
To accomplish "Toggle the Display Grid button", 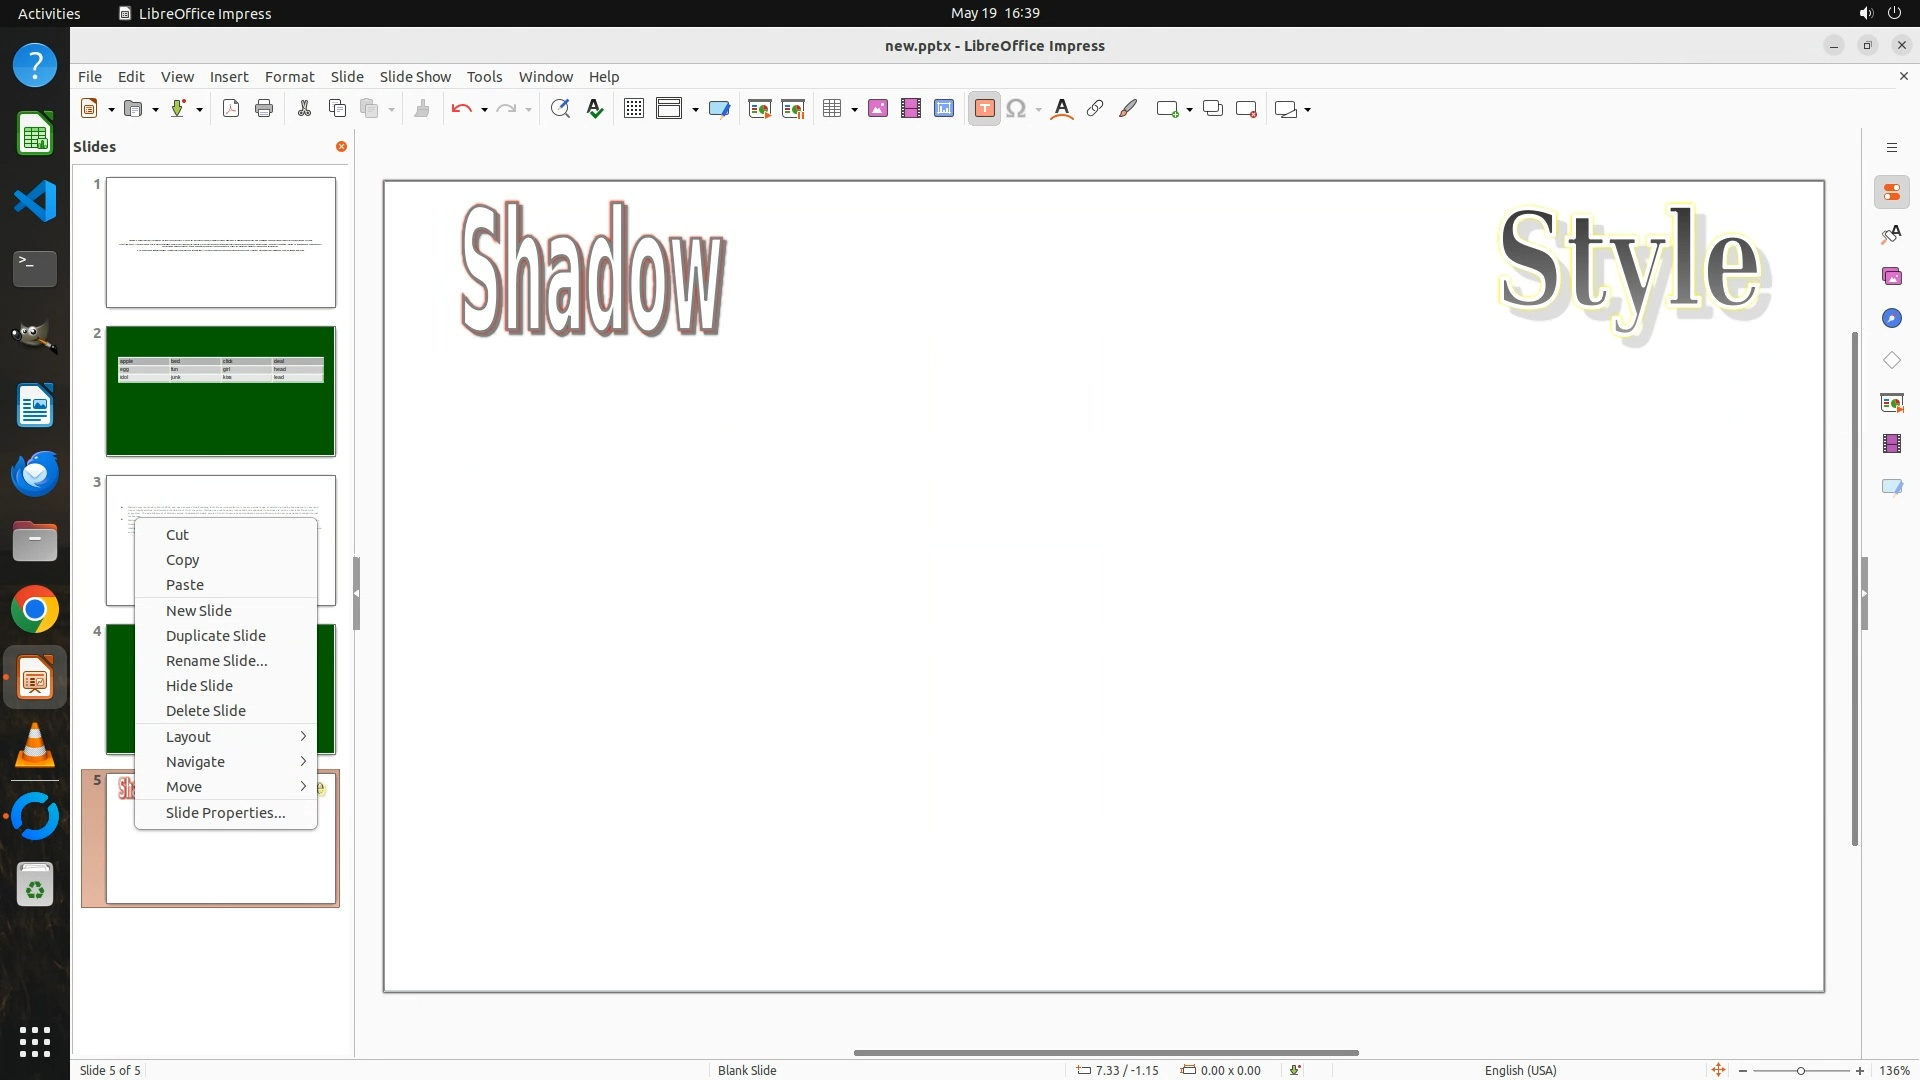I will 633,109.
